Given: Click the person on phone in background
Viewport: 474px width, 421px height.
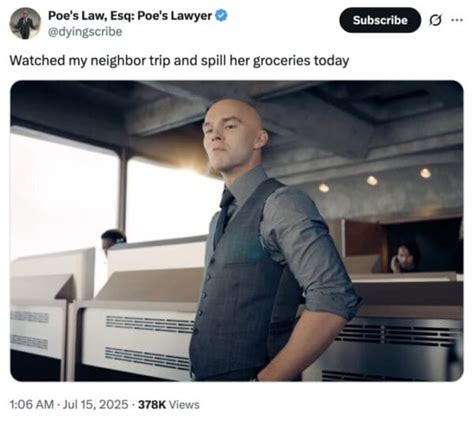Looking at the screenshot, I should [404, 258].
